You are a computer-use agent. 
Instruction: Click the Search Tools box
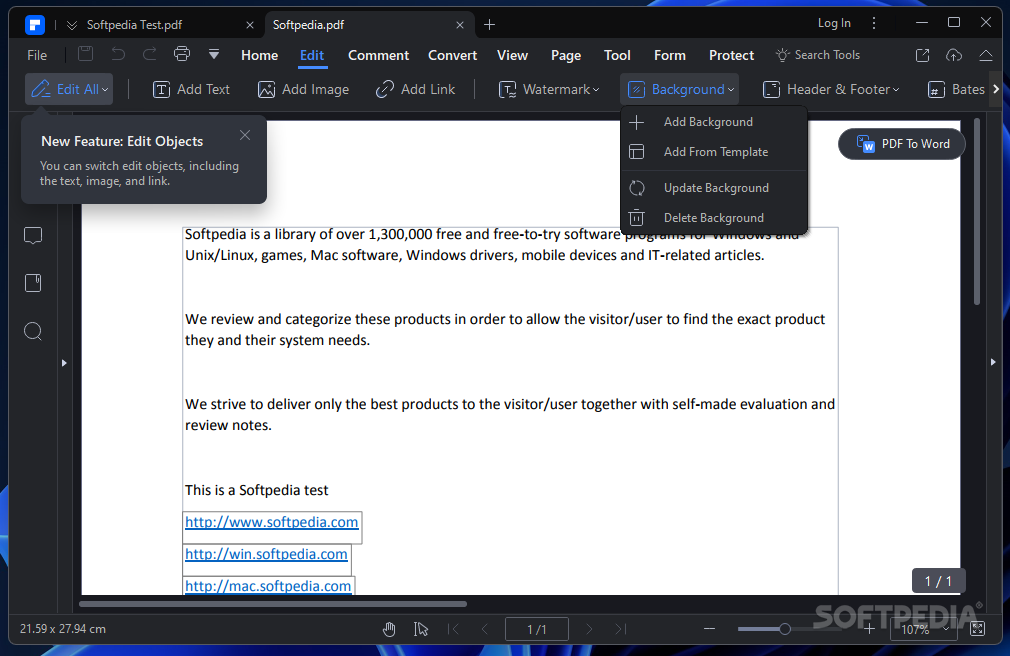click(818, 55)
